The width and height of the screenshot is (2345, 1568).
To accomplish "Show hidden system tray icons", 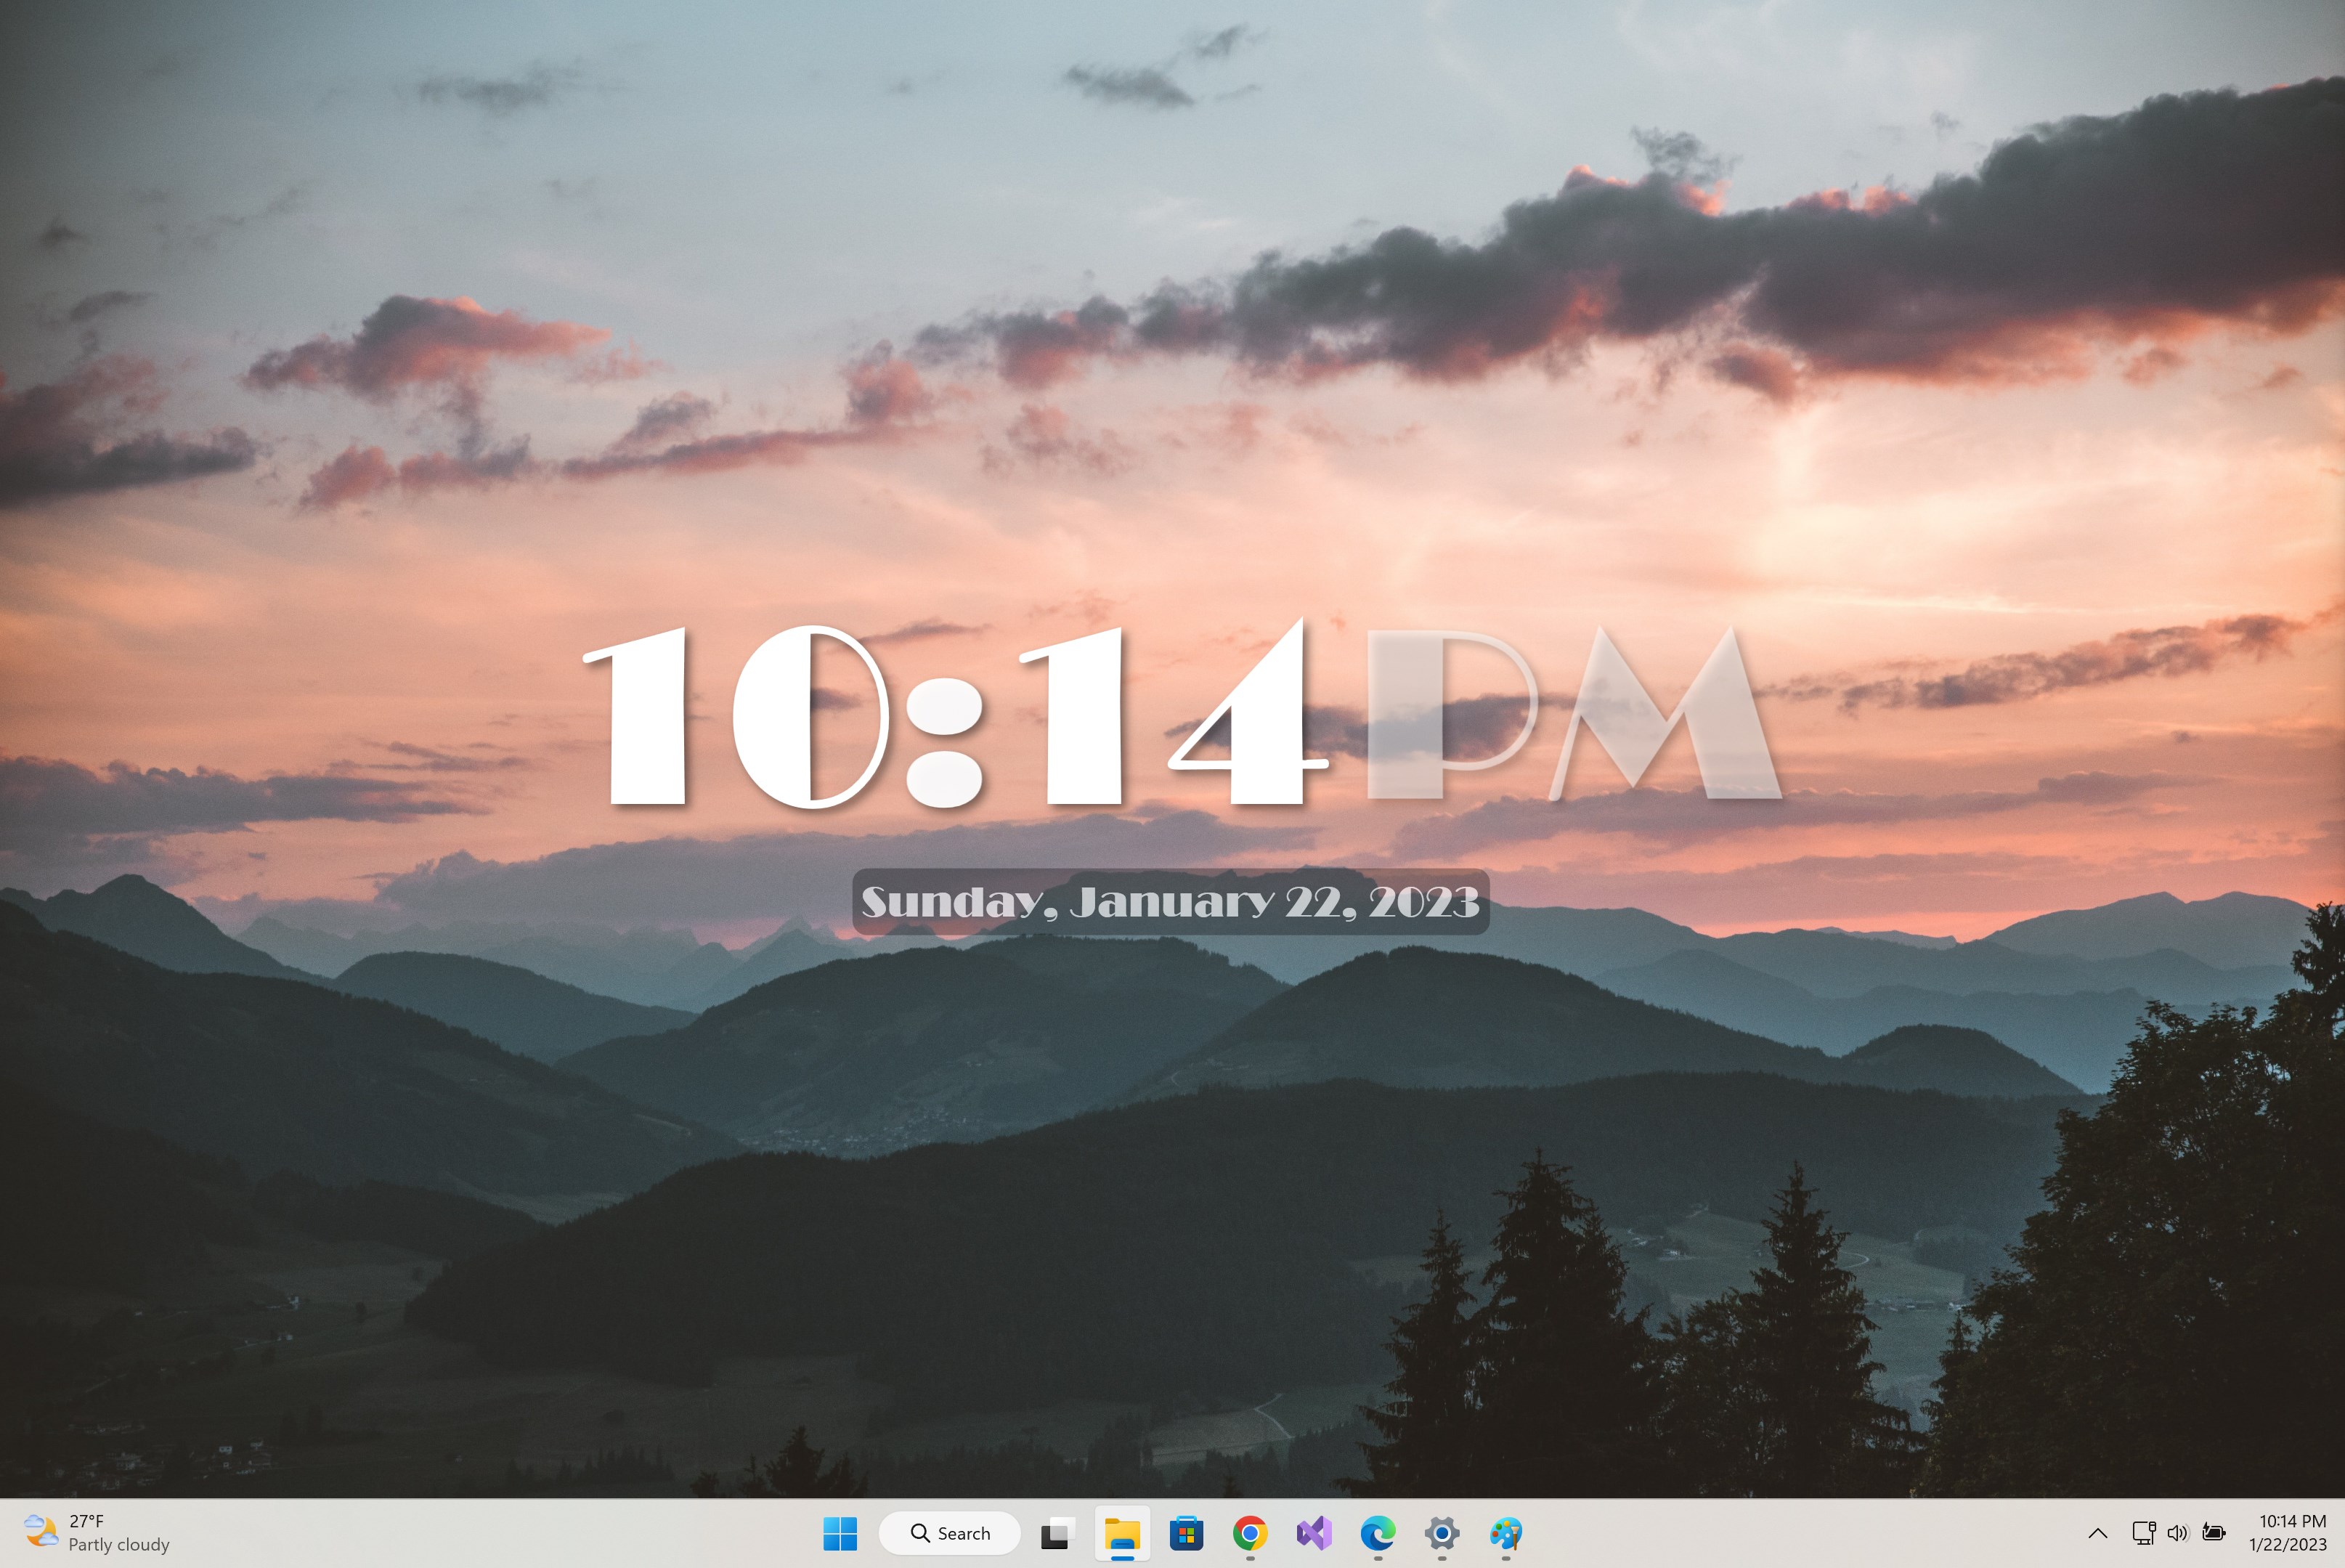I will (2097, 1533).
